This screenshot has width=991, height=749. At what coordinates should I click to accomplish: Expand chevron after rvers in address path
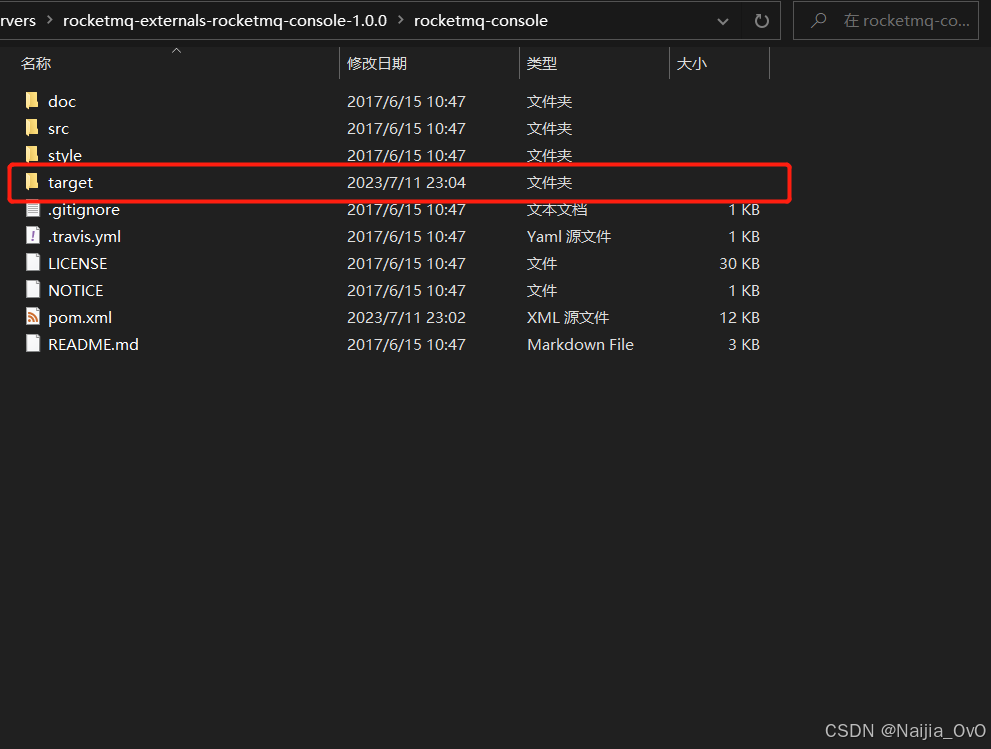coord(49,20)
